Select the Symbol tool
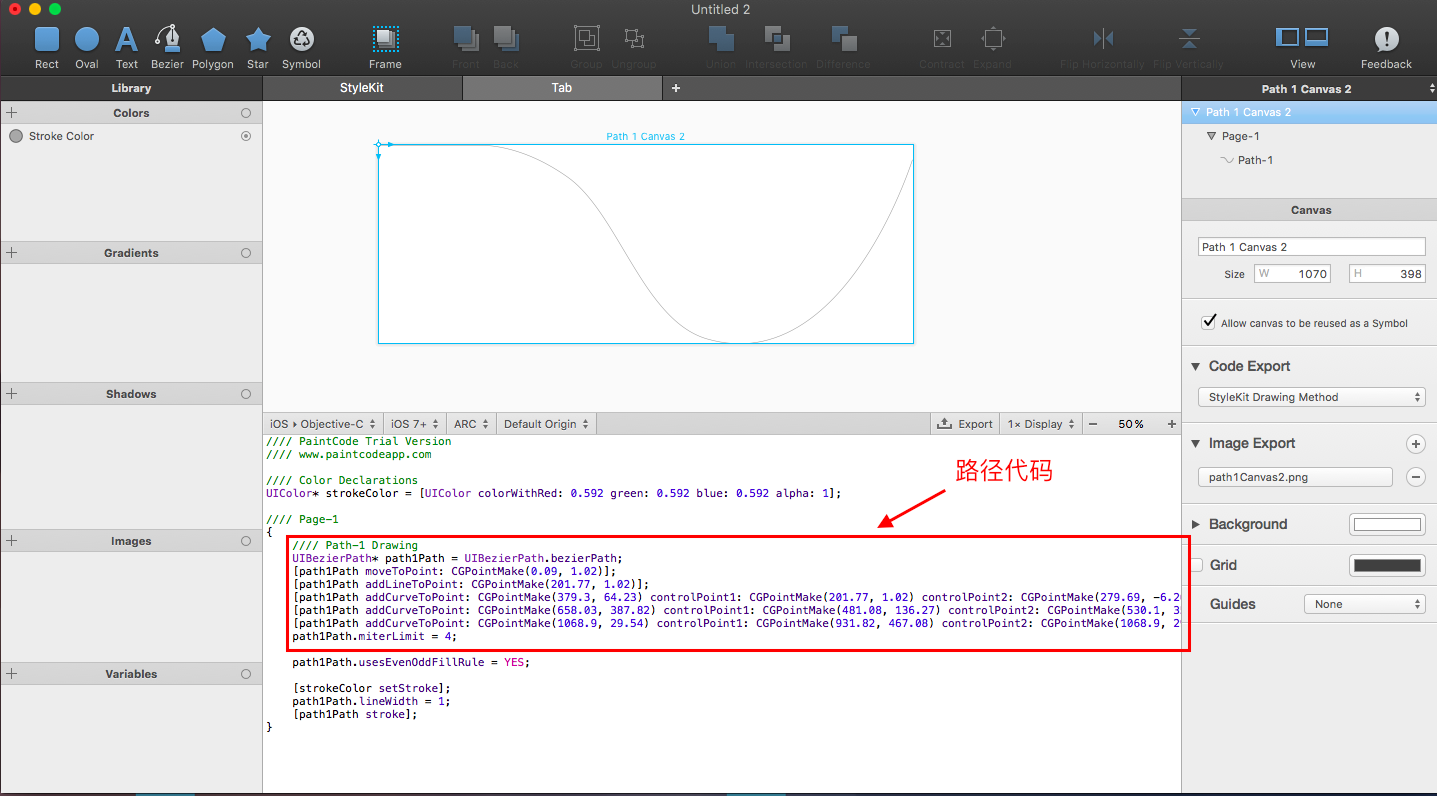The image size is (1437, 796). tap(301, 40)
